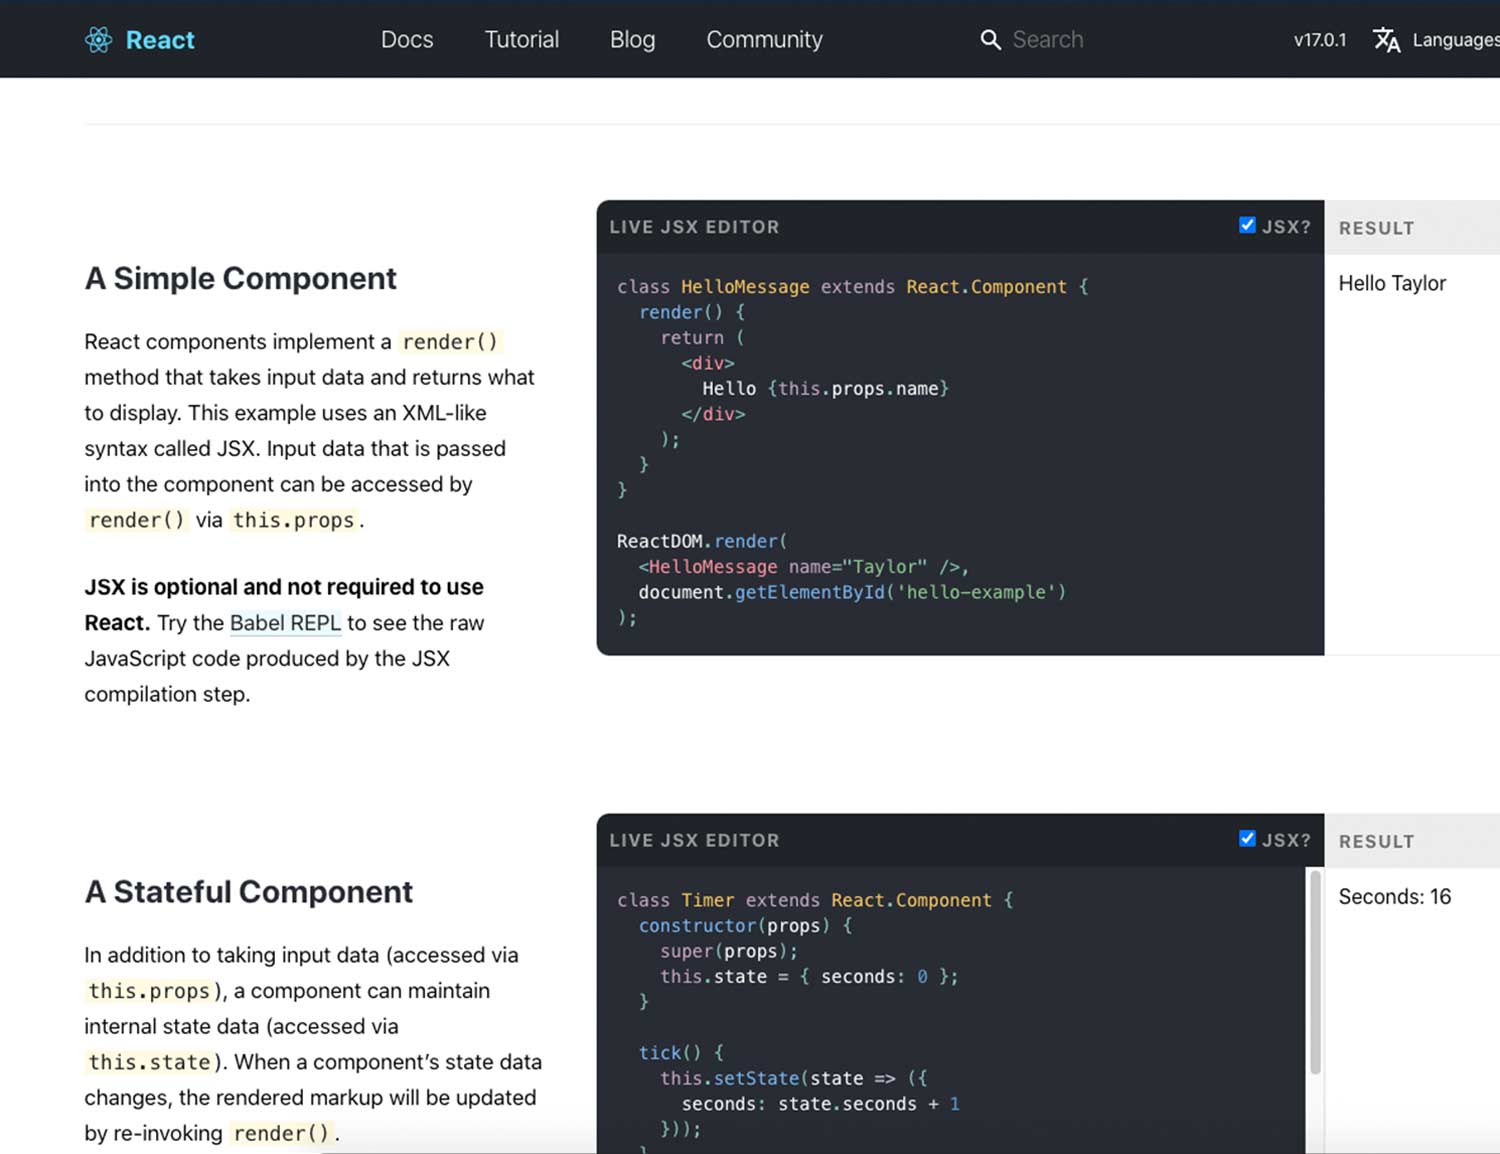This screenshot has width=1500, height=1154.
Task: Go to the Tutorial page
Action: 522,40
